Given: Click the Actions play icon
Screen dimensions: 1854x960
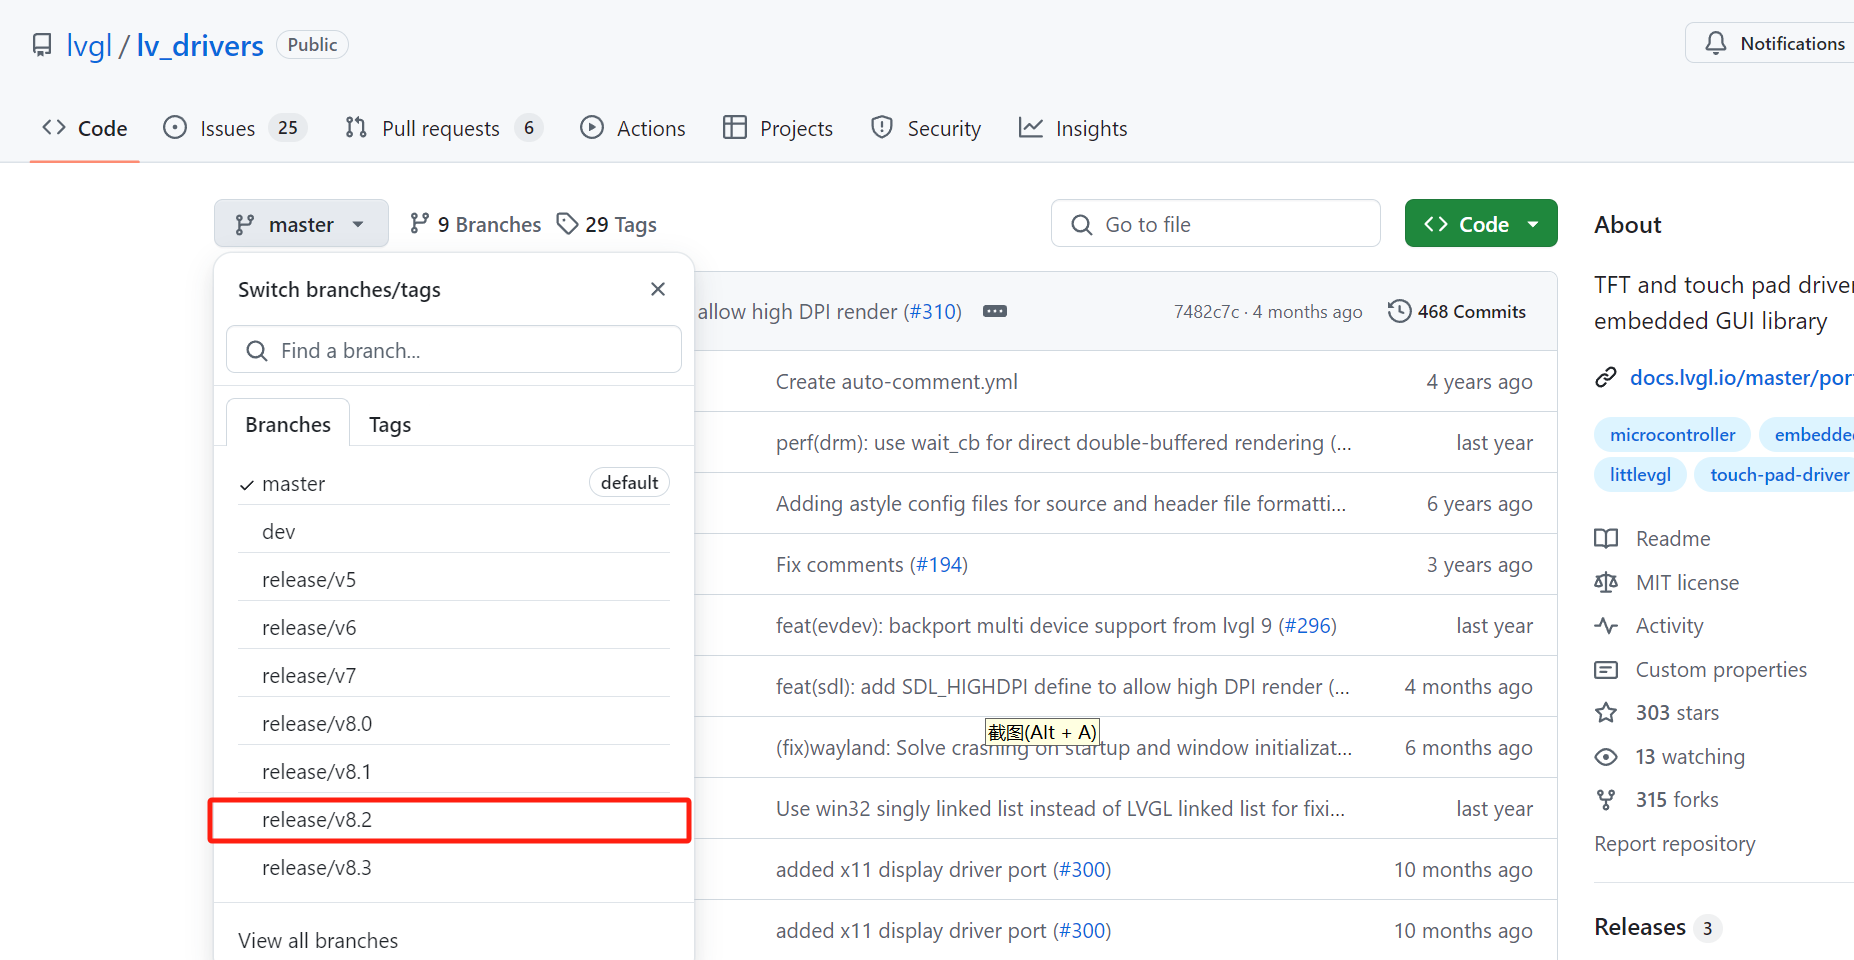Looking at the screenshot, I should pyautogui.click(x=592, y=128).
